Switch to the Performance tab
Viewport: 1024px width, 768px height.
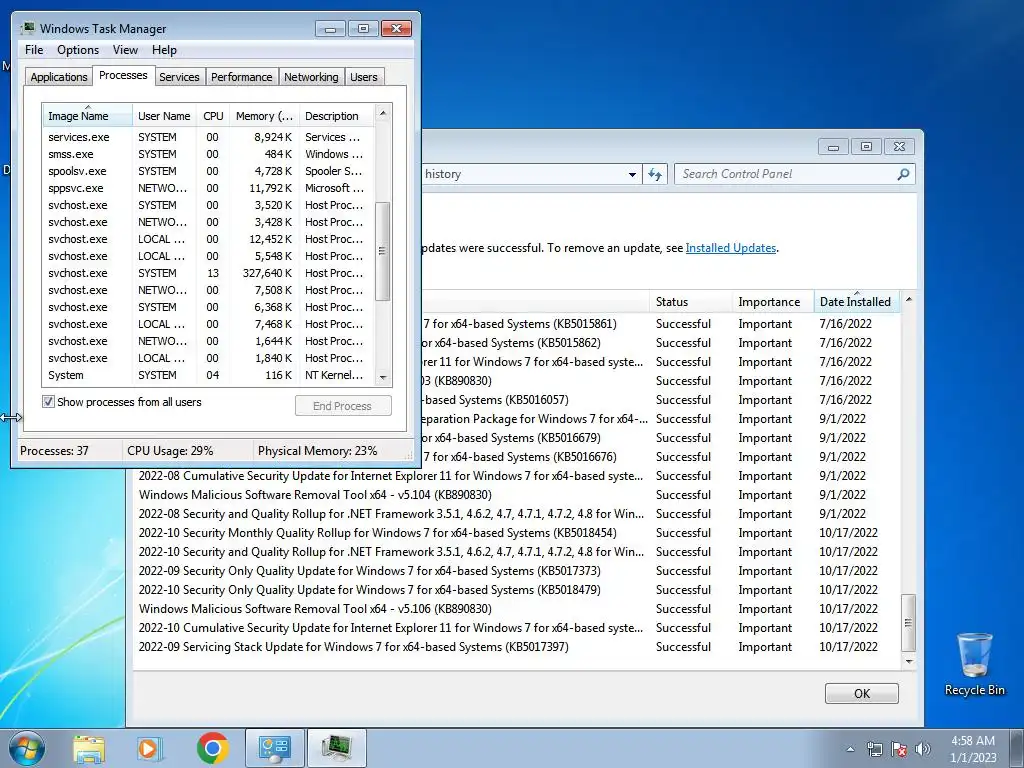click(x=242, y=77)
